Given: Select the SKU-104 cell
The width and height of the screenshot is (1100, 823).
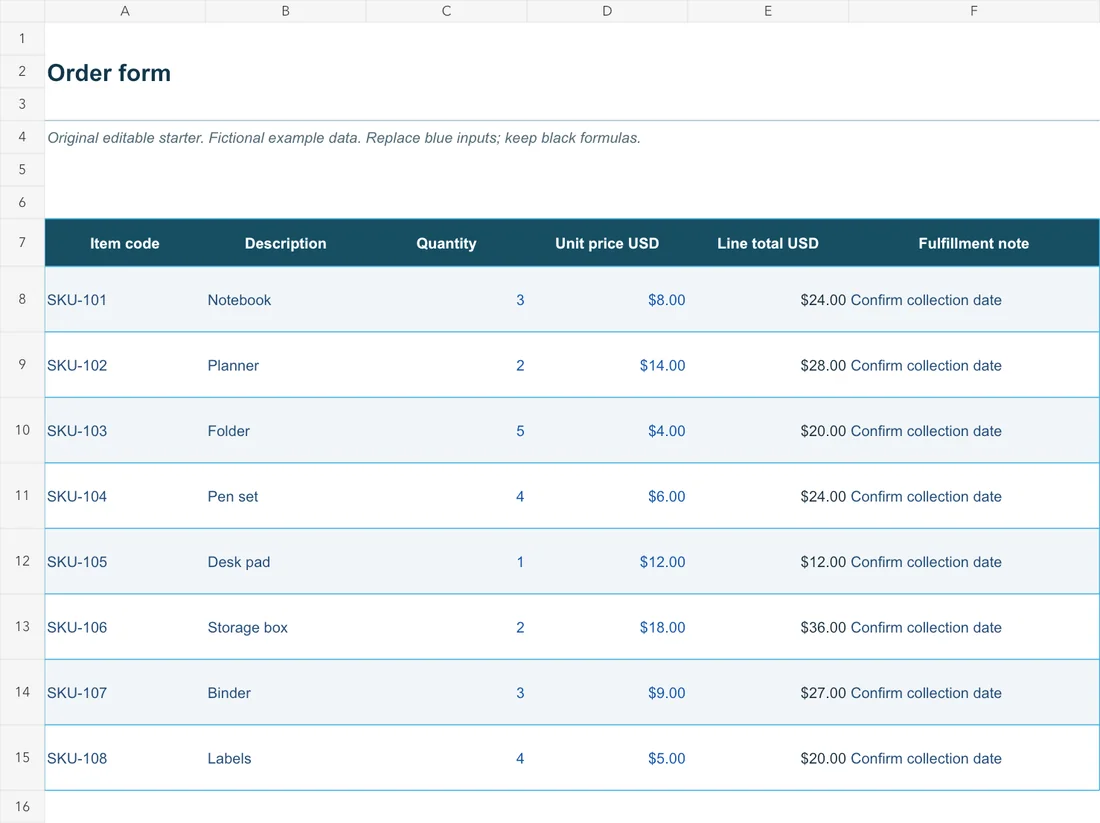Looking at the screenshot, I should [125, 496].
